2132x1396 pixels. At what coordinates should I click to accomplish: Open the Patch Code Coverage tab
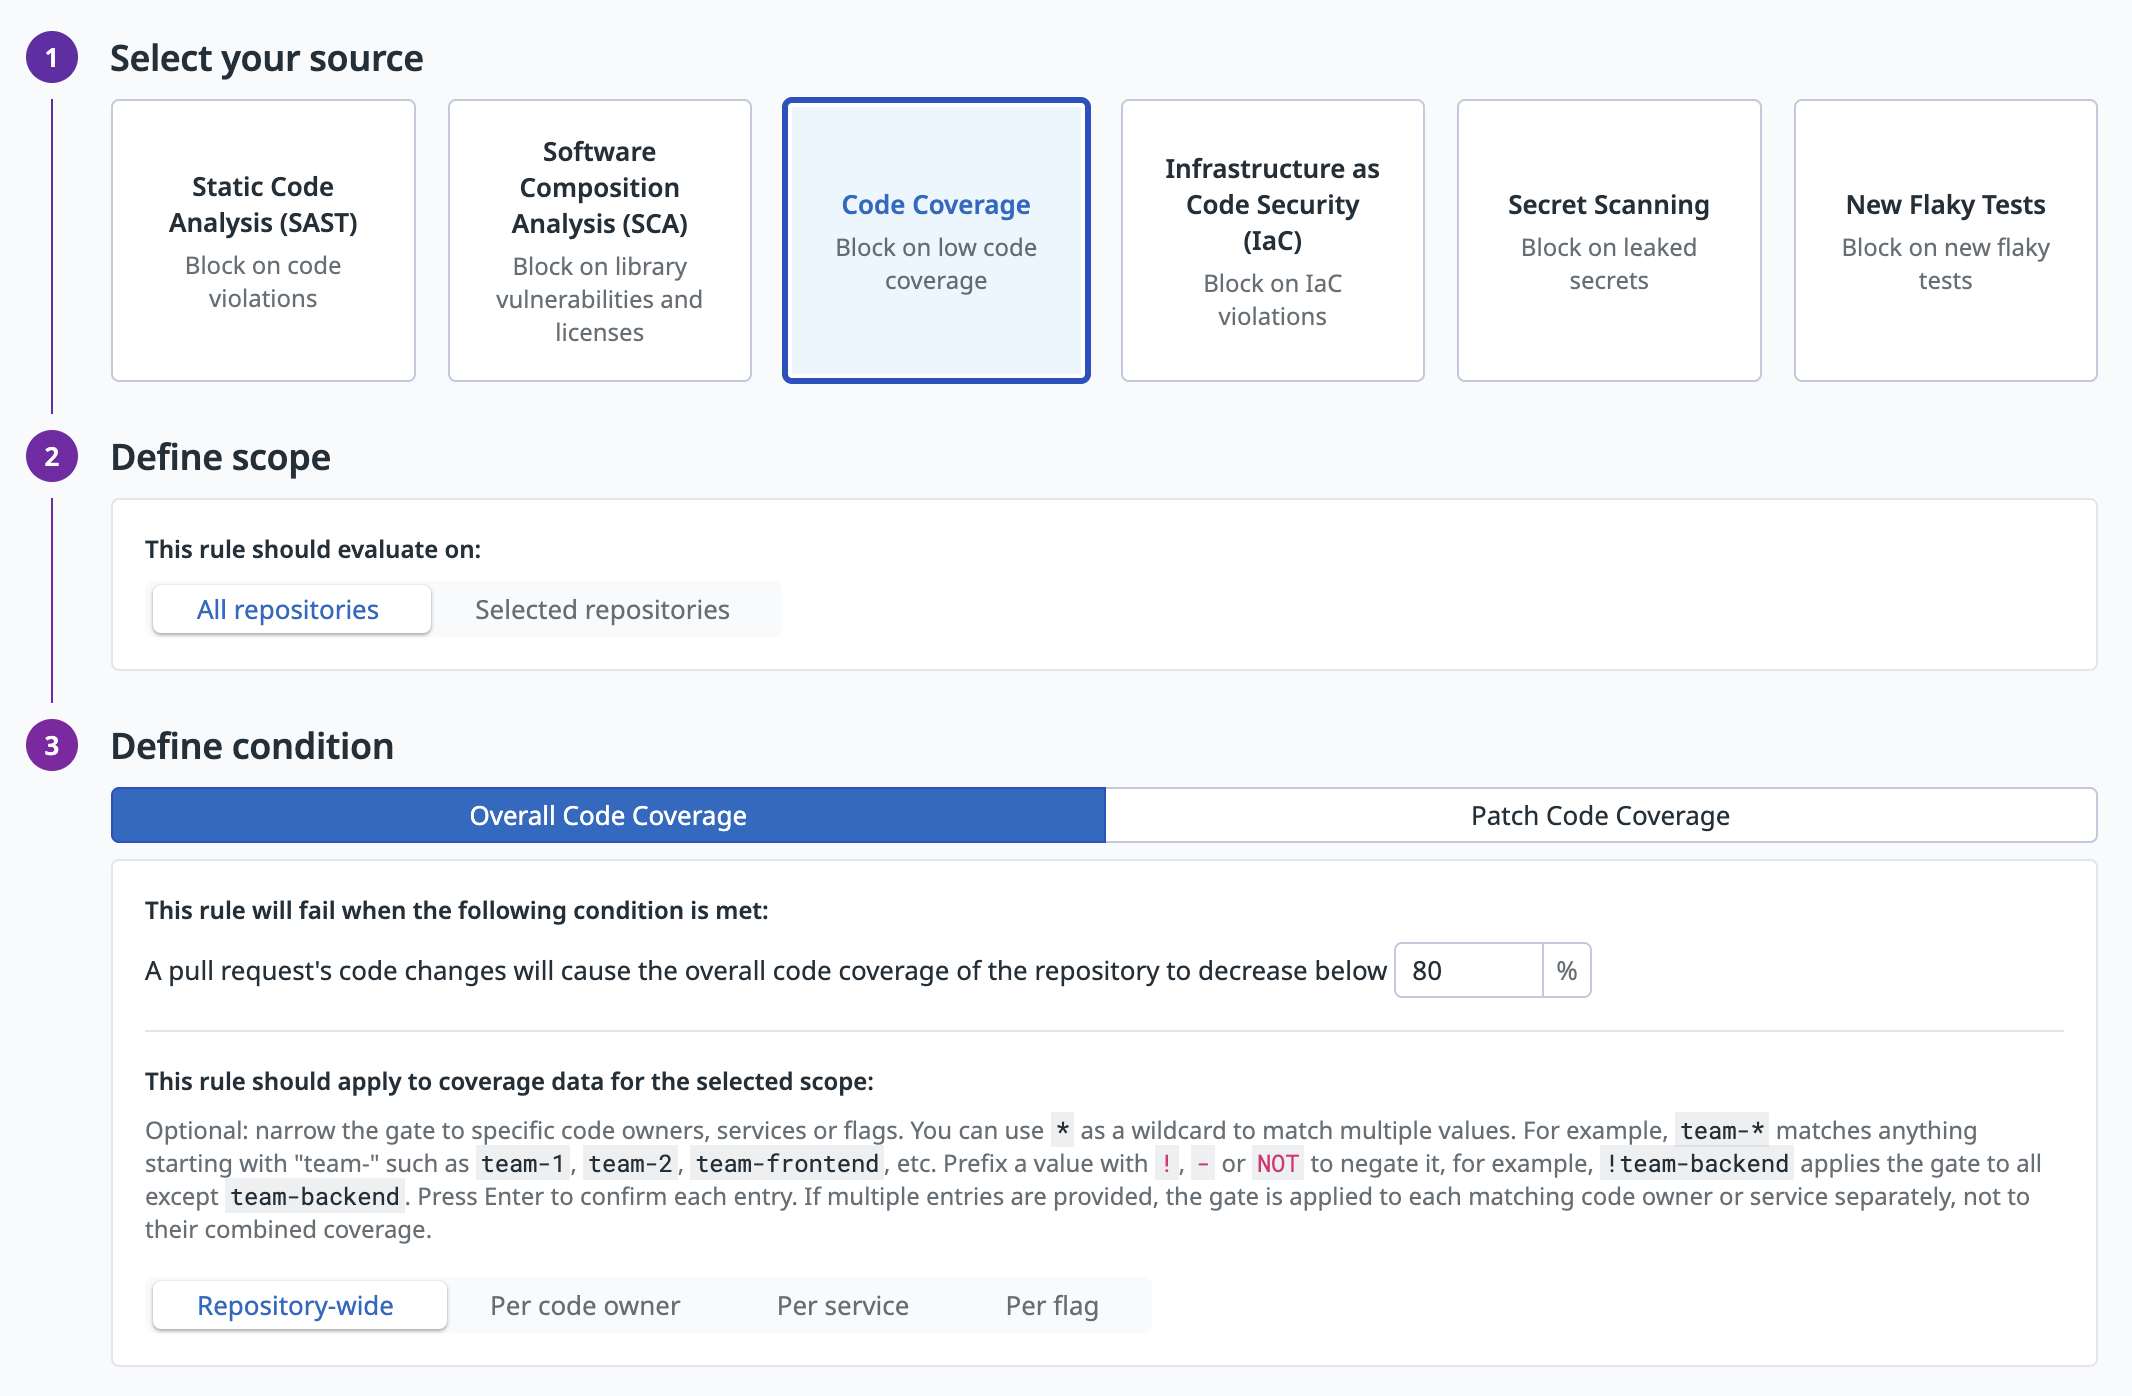point(1600,815)
